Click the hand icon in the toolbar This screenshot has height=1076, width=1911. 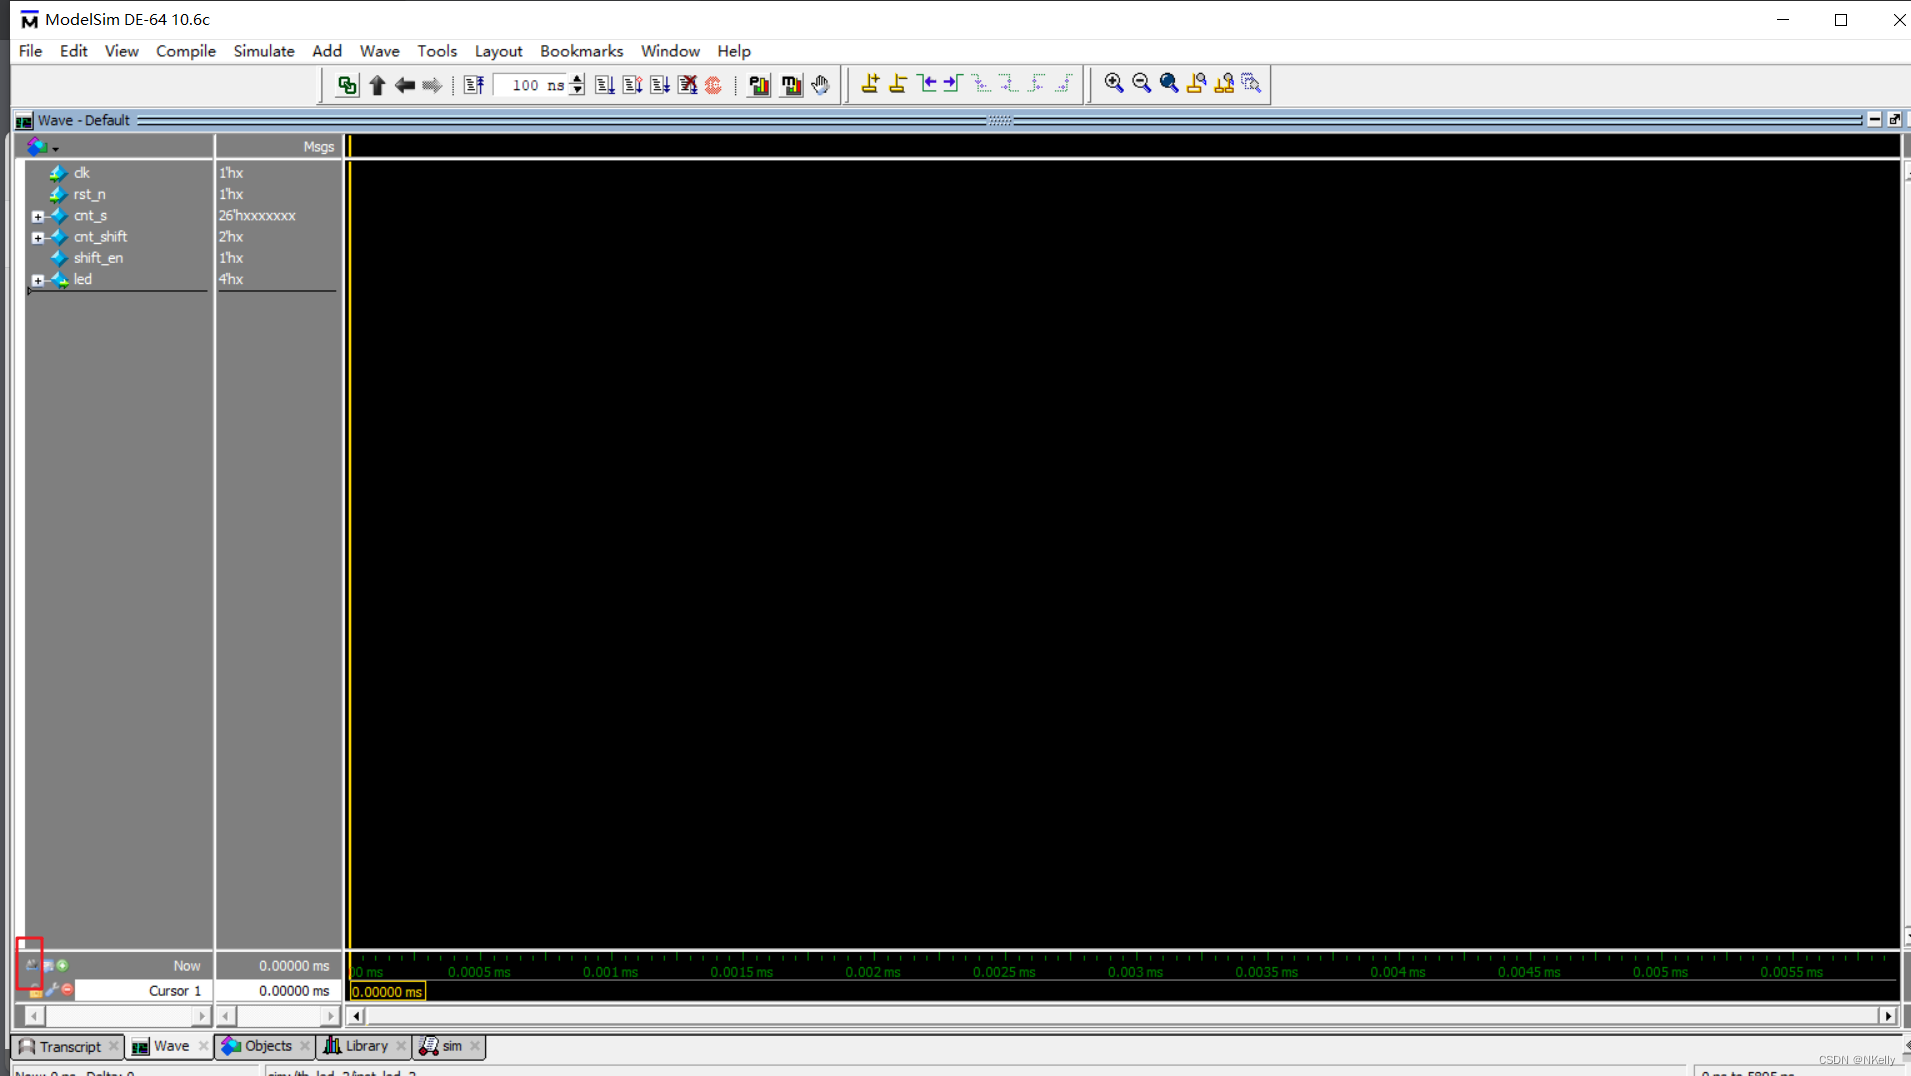[x=821, y=85]
